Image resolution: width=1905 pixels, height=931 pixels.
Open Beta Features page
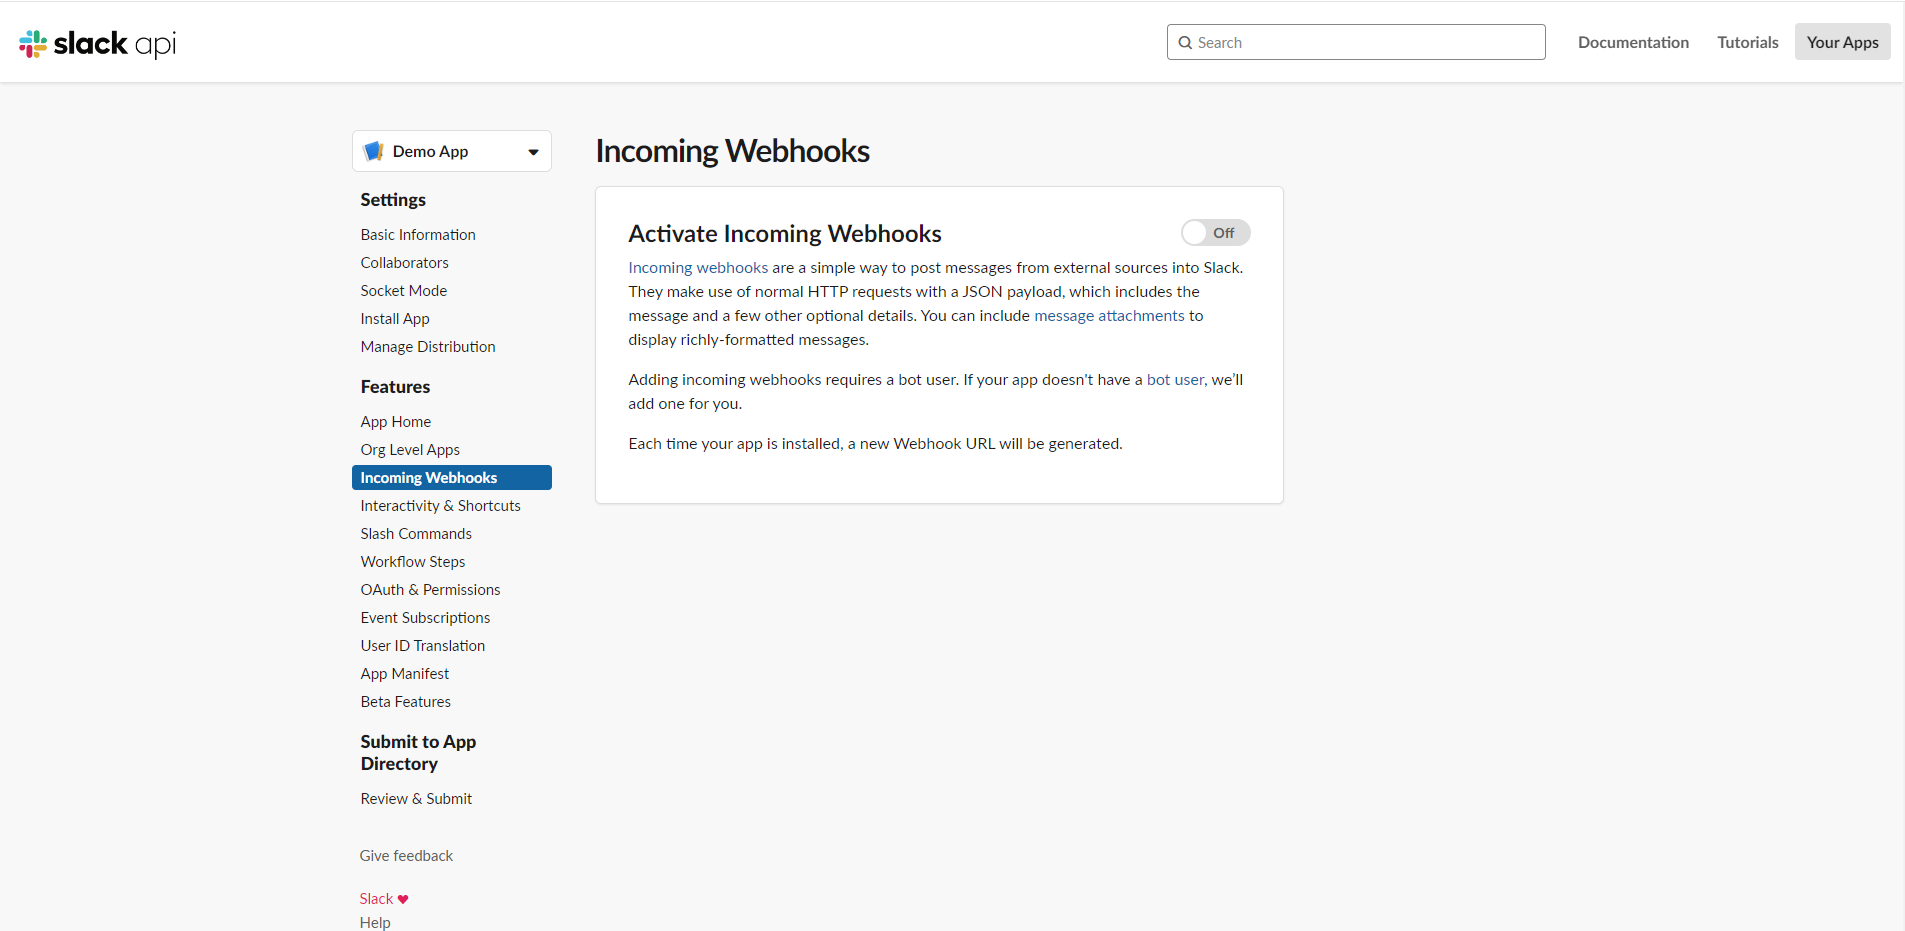406,701
